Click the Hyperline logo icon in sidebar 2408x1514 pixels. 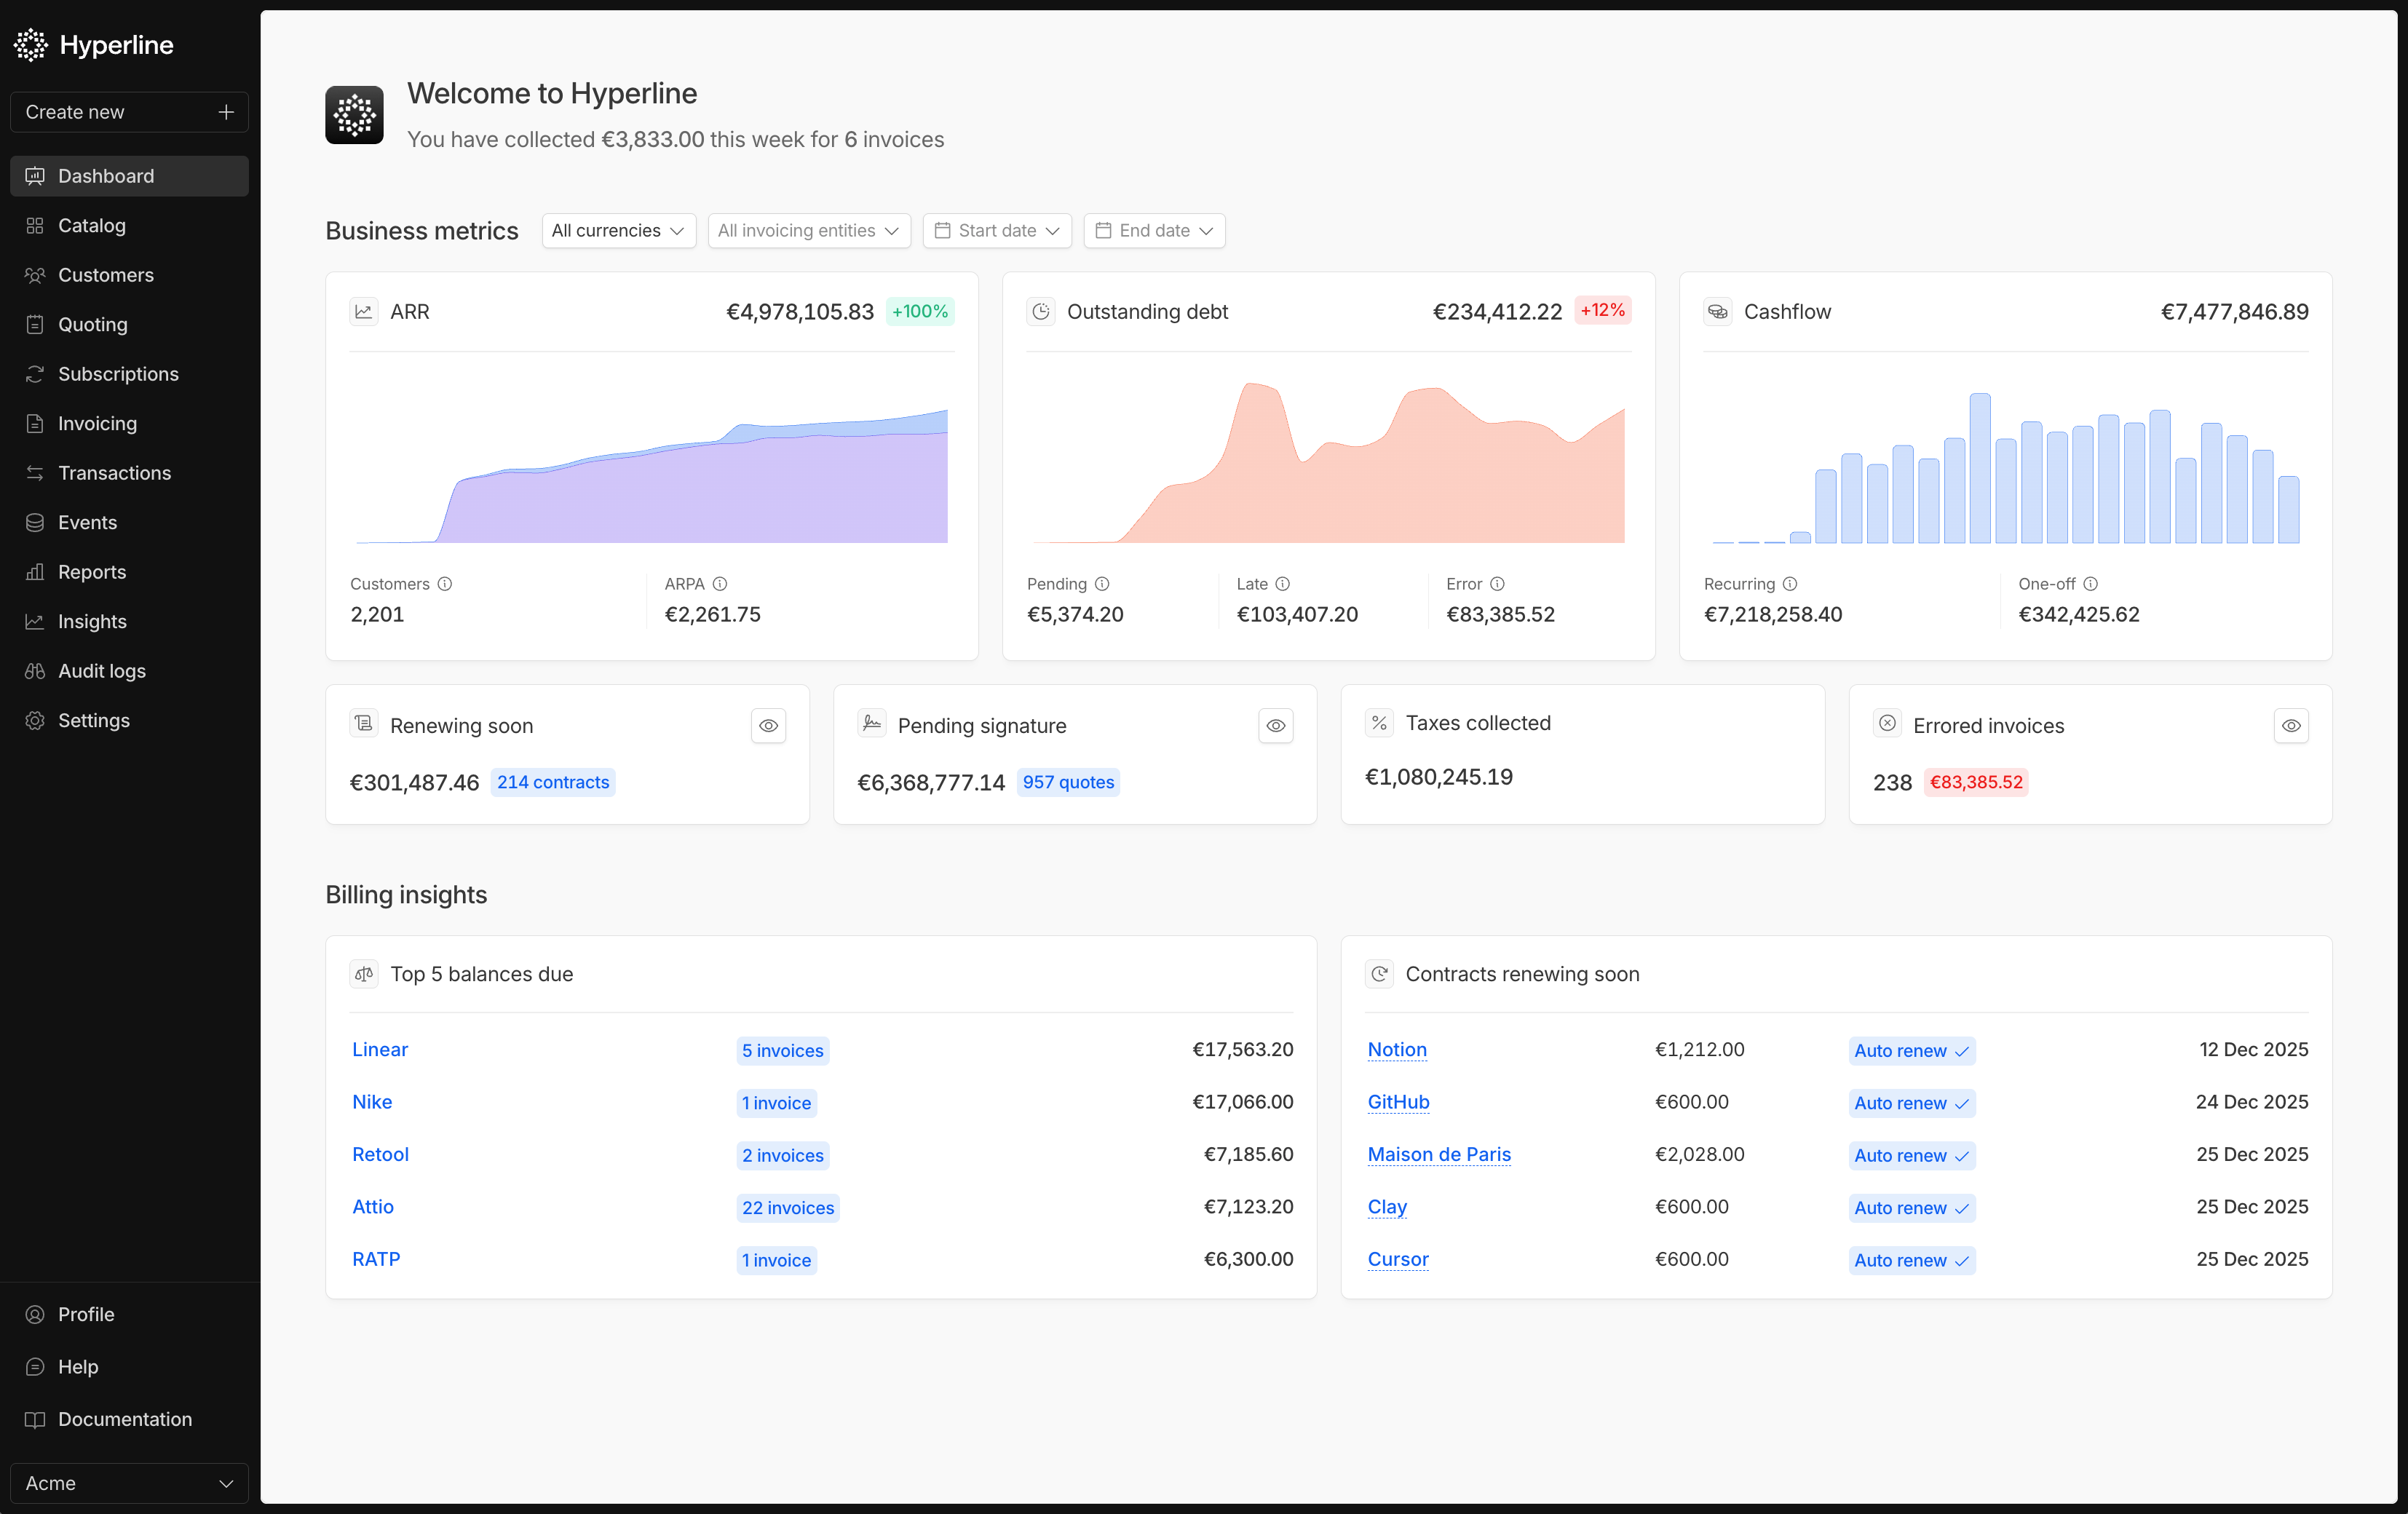click(x=31, y=45)
